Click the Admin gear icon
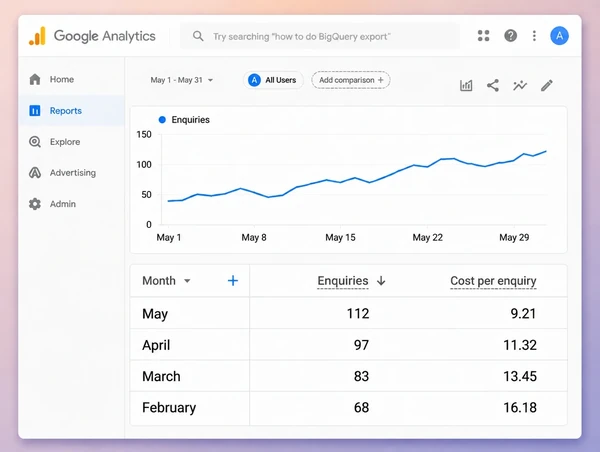The width and height of the screenshot is (600, 452). click(35, 204)
